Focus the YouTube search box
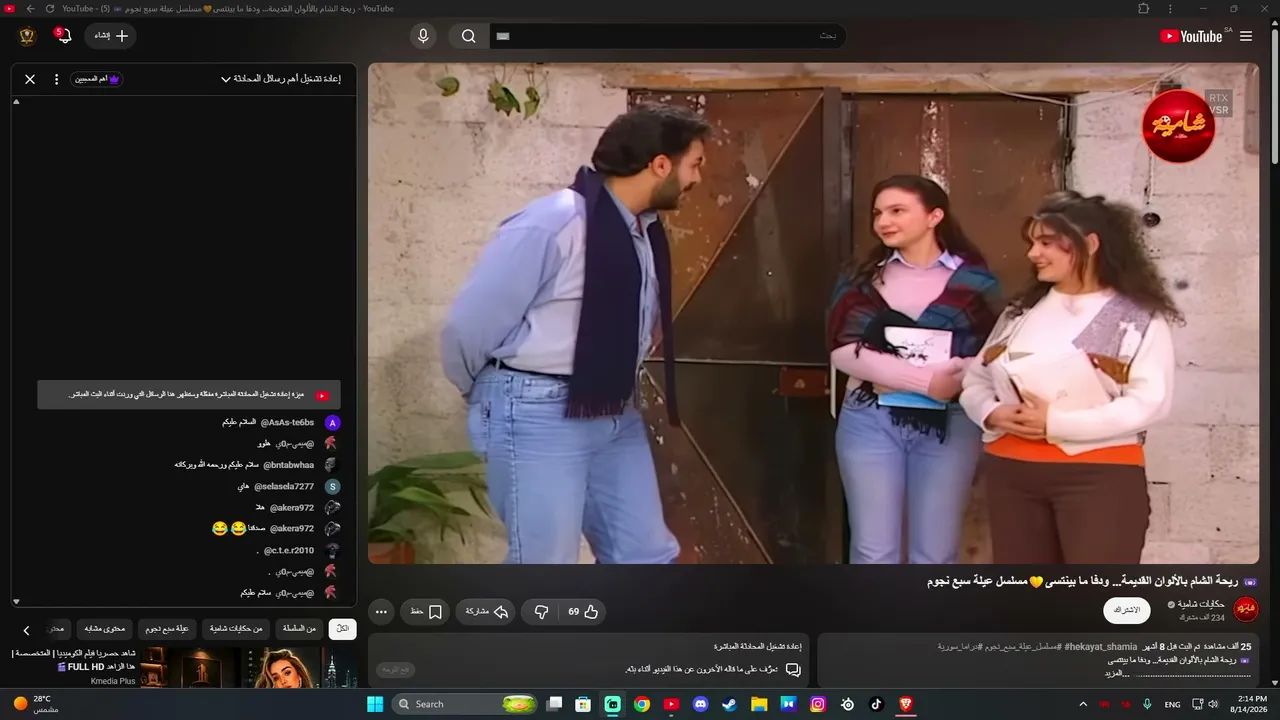Screen dimensions: 1280x720 click(x=667, y=36)
